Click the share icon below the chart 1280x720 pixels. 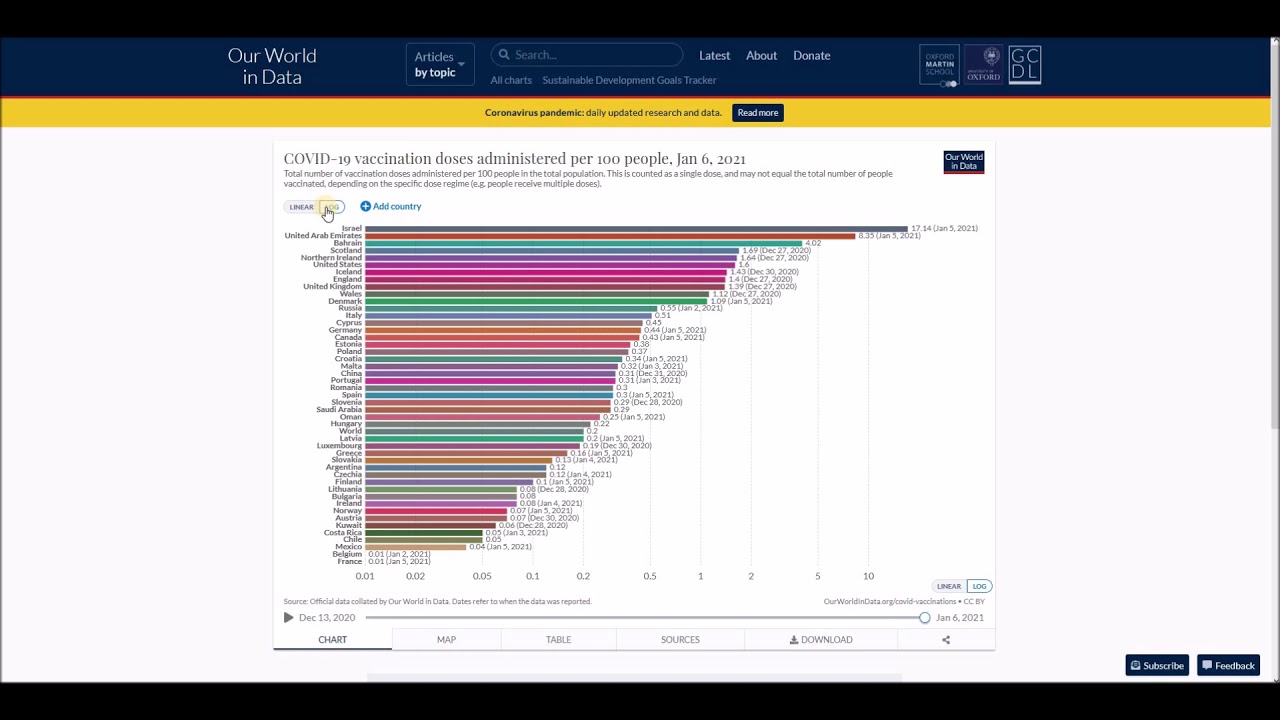coord(945,640)
